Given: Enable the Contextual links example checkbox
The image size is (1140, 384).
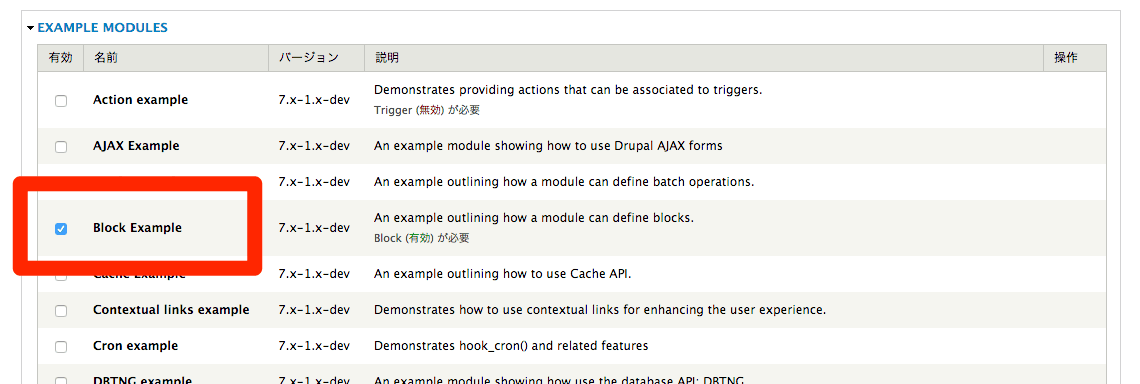Looking at the screenshot, I should point(61,311).
